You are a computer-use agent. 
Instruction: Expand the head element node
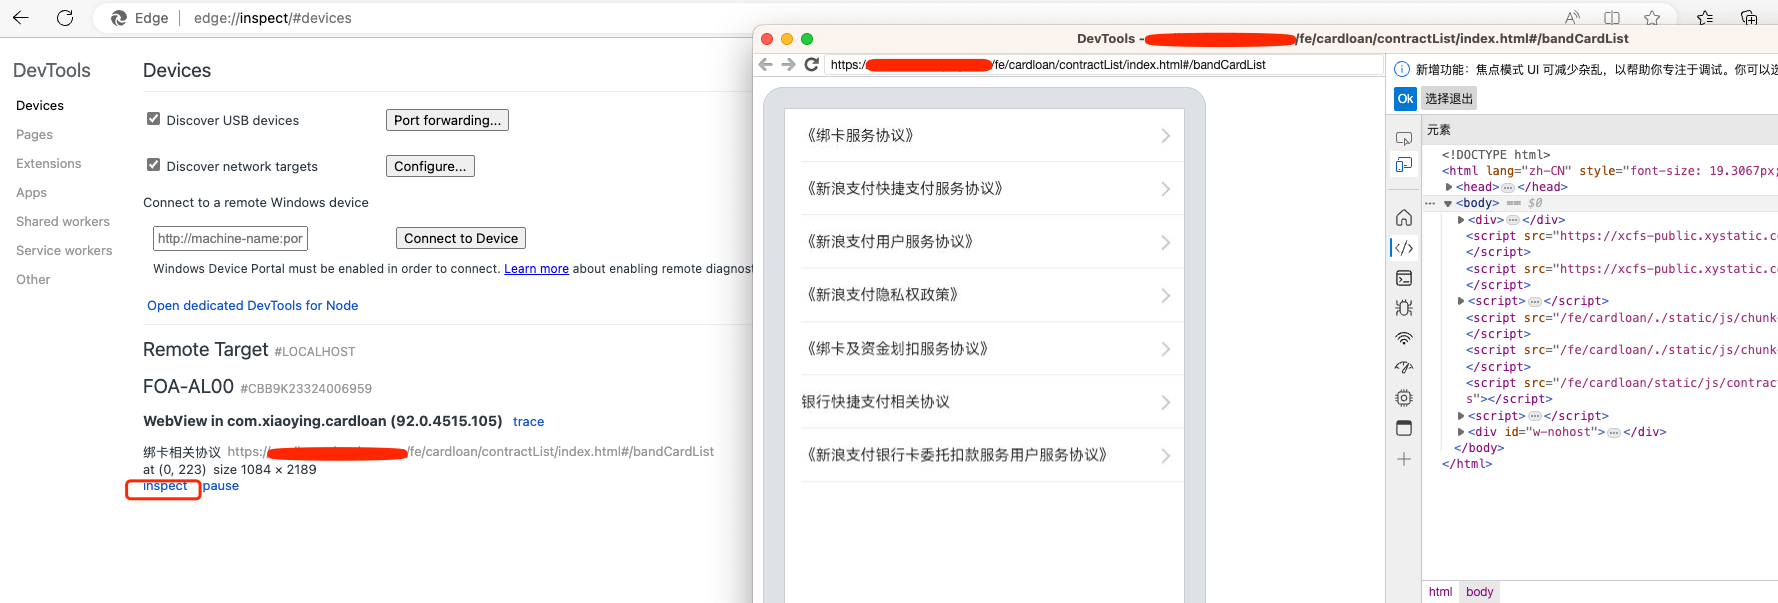tap(1449, 187)
